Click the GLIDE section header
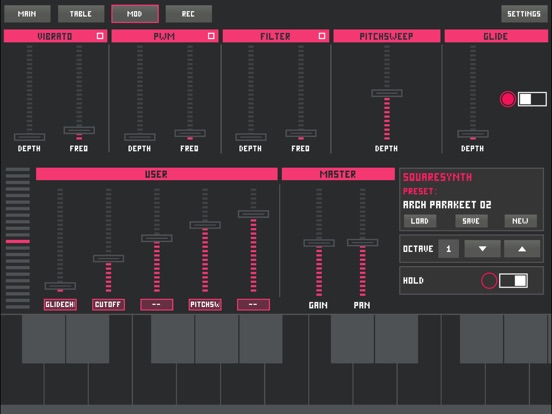 click(496, 36)
